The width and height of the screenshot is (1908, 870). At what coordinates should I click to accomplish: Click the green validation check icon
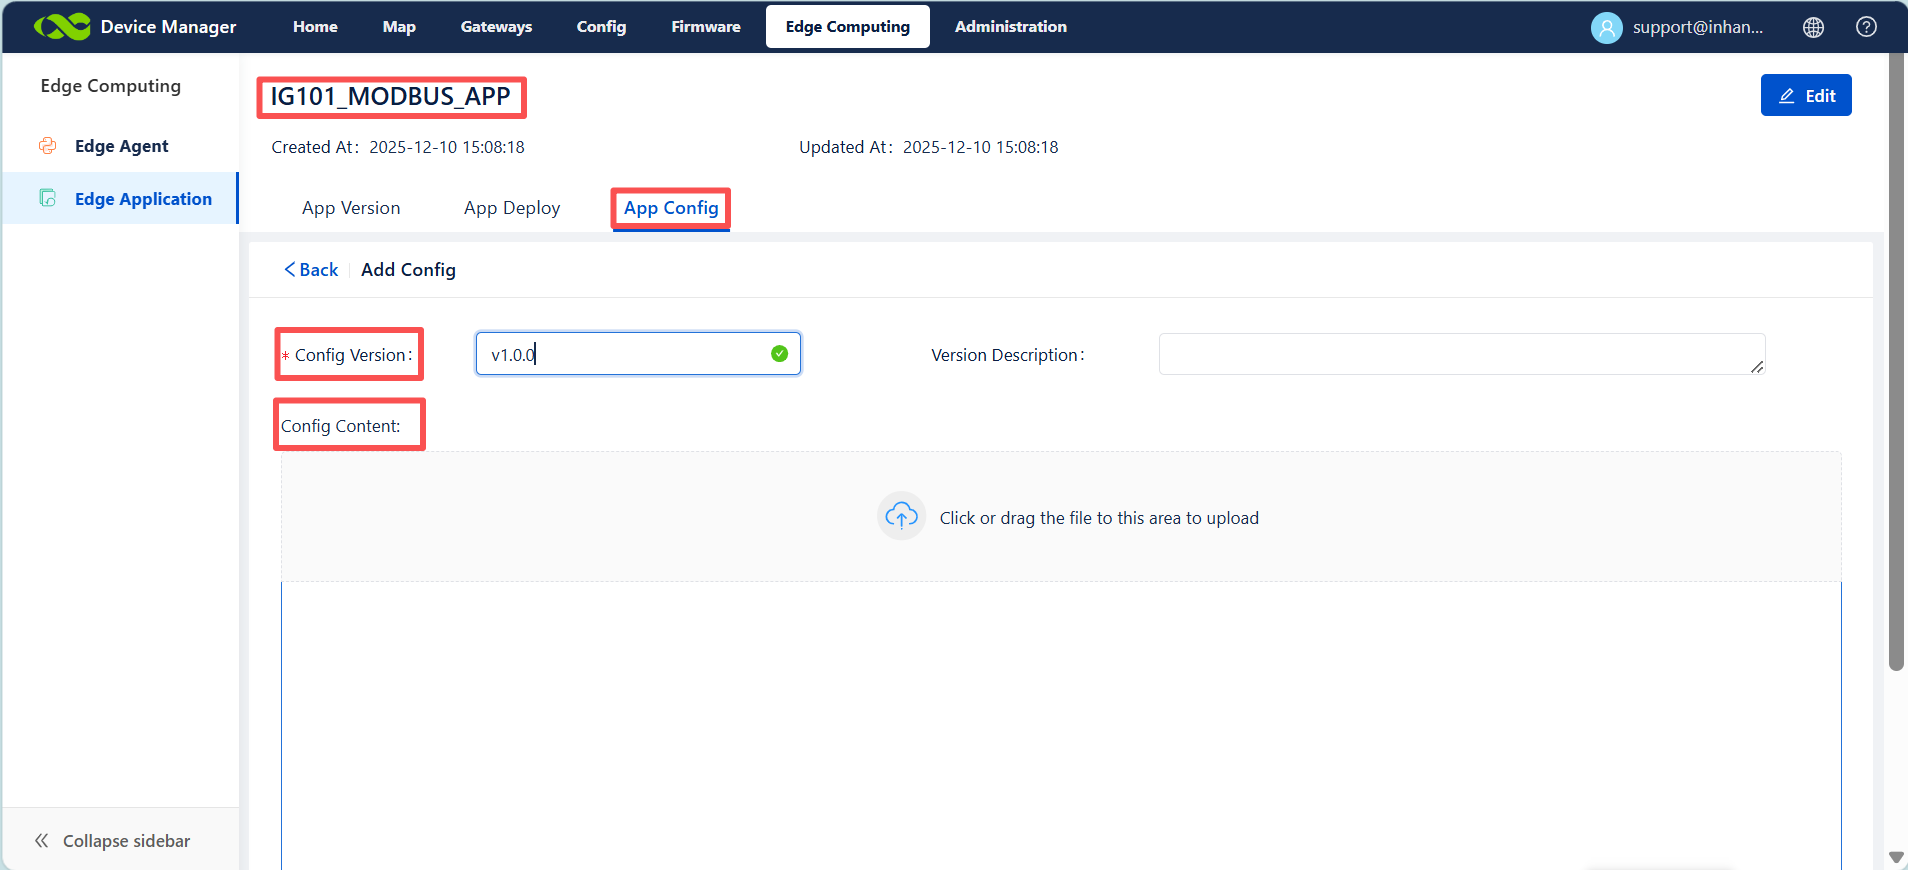tap(779, 354)
